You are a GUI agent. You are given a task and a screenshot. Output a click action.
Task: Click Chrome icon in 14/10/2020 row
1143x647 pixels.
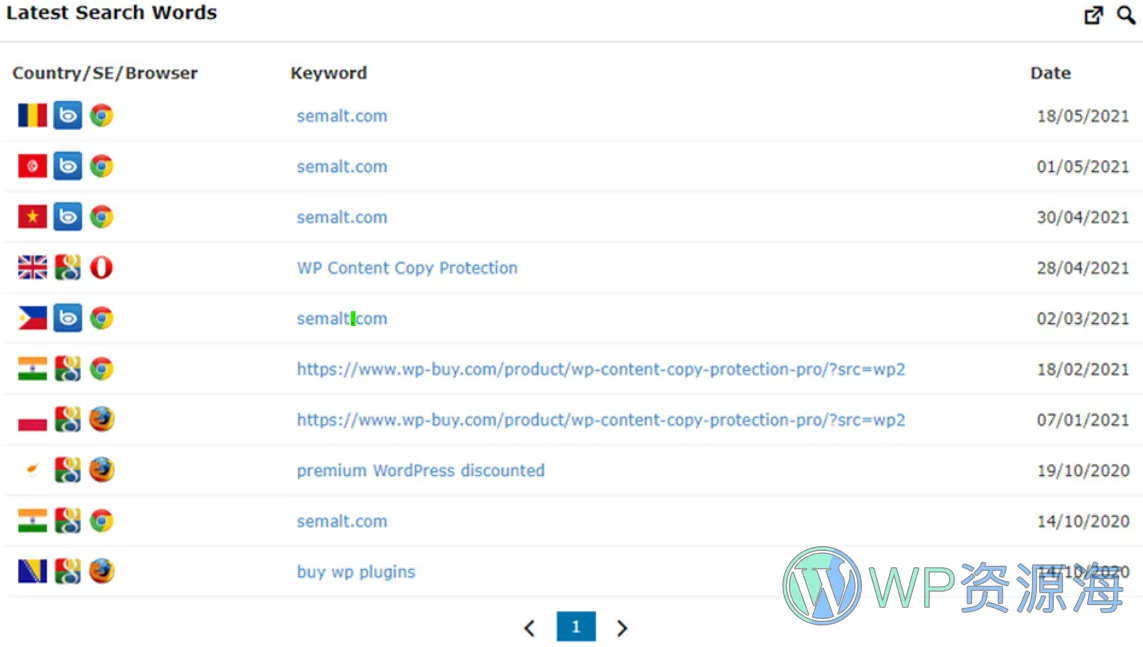tap(102, 520)
